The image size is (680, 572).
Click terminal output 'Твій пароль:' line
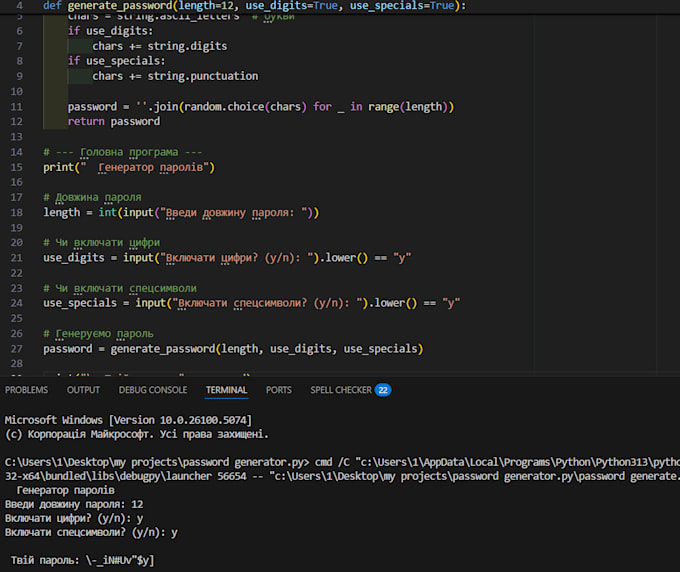(82, 560)
